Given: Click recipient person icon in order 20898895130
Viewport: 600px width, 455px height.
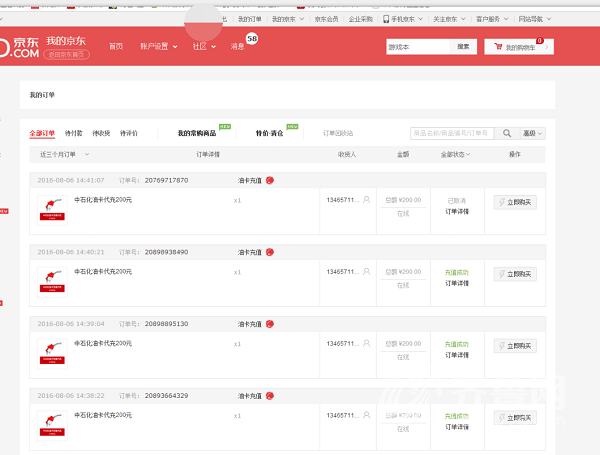Looking at the screenshot, I should 366,344.
